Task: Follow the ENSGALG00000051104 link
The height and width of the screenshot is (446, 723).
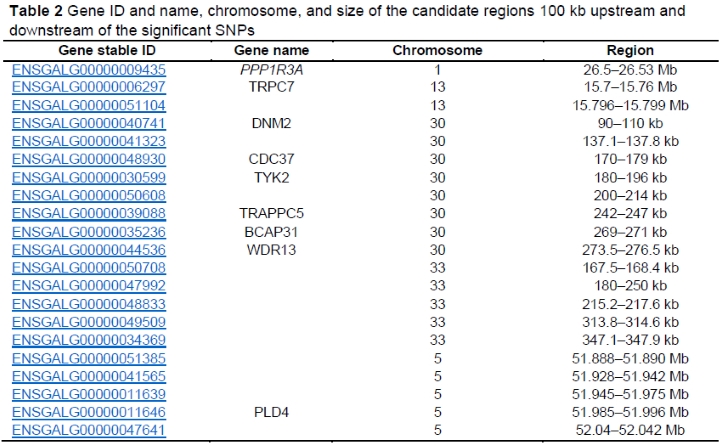Action: click(89, 105)
